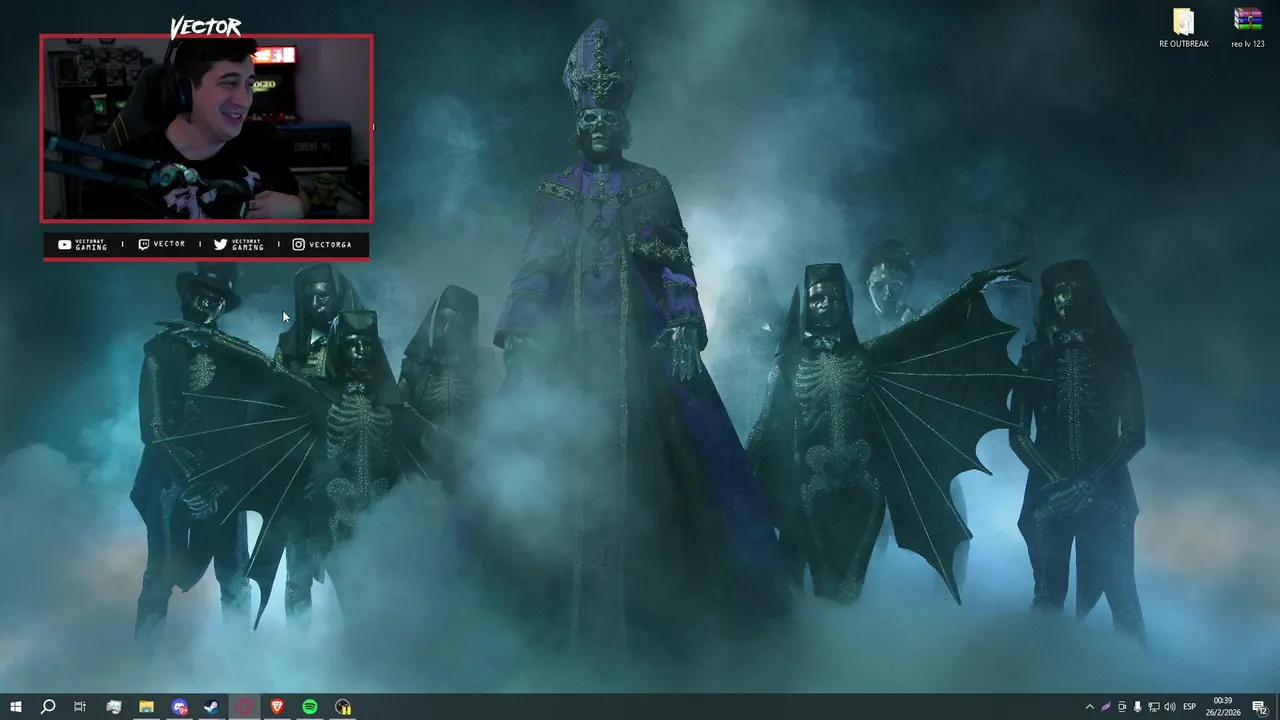Image resolution: width=1280 pixels, height=720 pixels.
Task: Open Spotify from the taskbar
Action: pos(310,707)
